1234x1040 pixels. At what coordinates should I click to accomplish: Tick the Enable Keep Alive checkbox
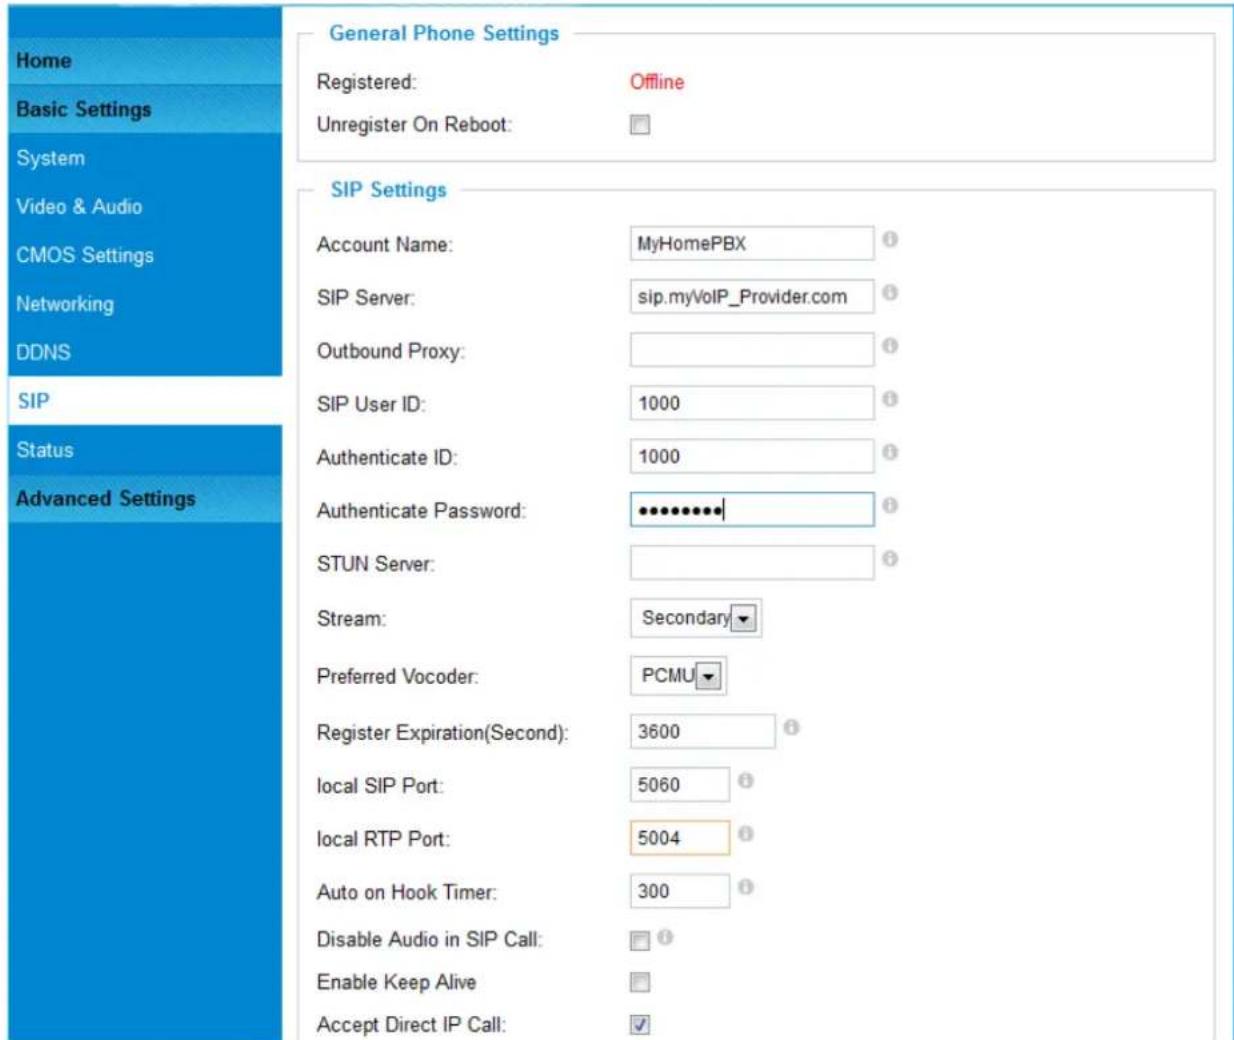click(640, 983)
